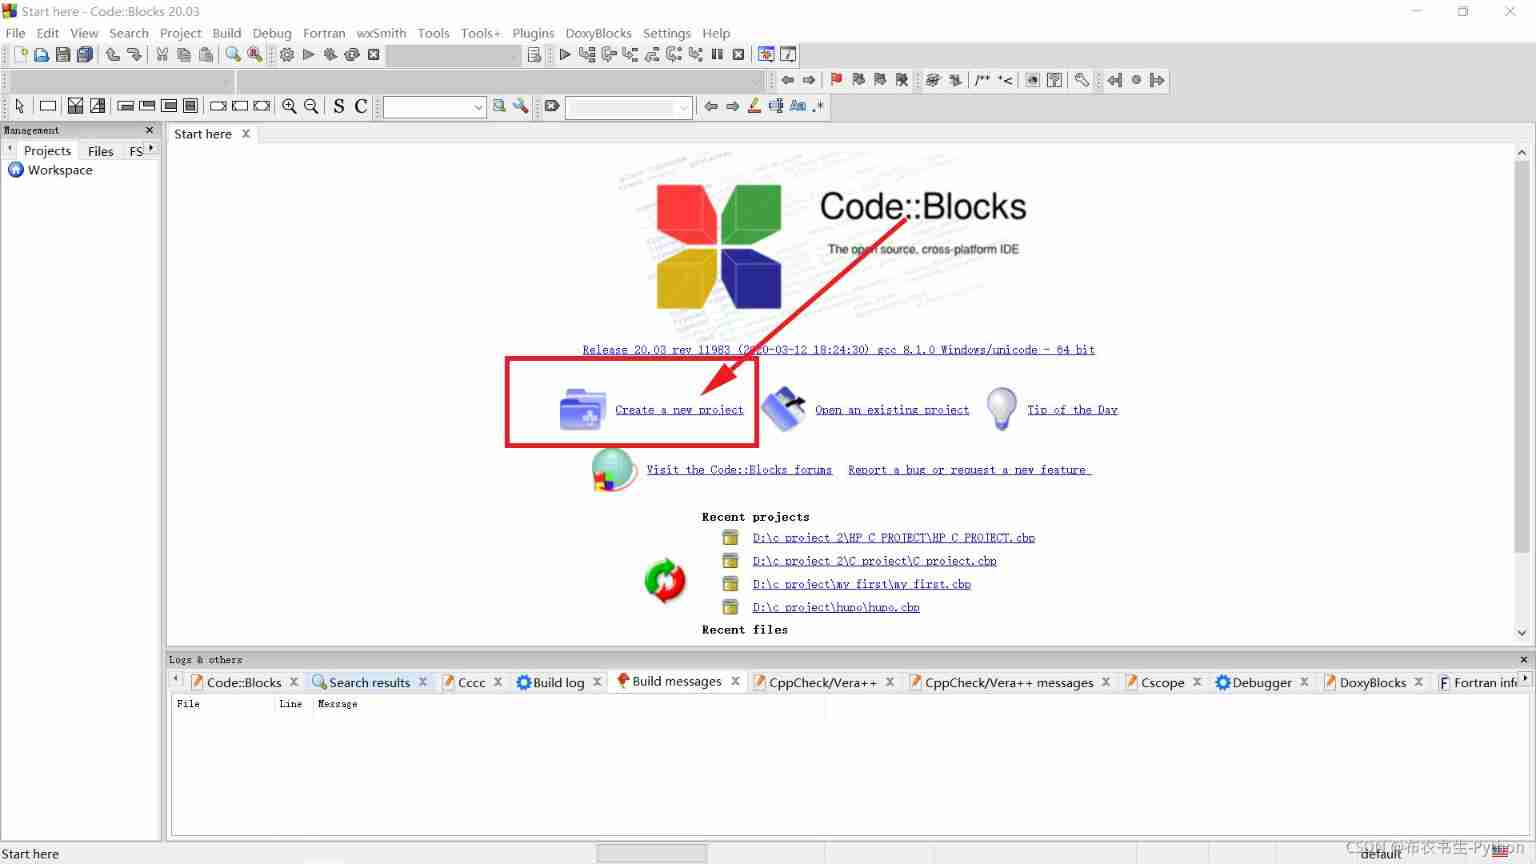The width and height of the screenshot is (1536, 864).
Task: Click the Toggle bookmark red flag icon
Action: click(837, 80)
